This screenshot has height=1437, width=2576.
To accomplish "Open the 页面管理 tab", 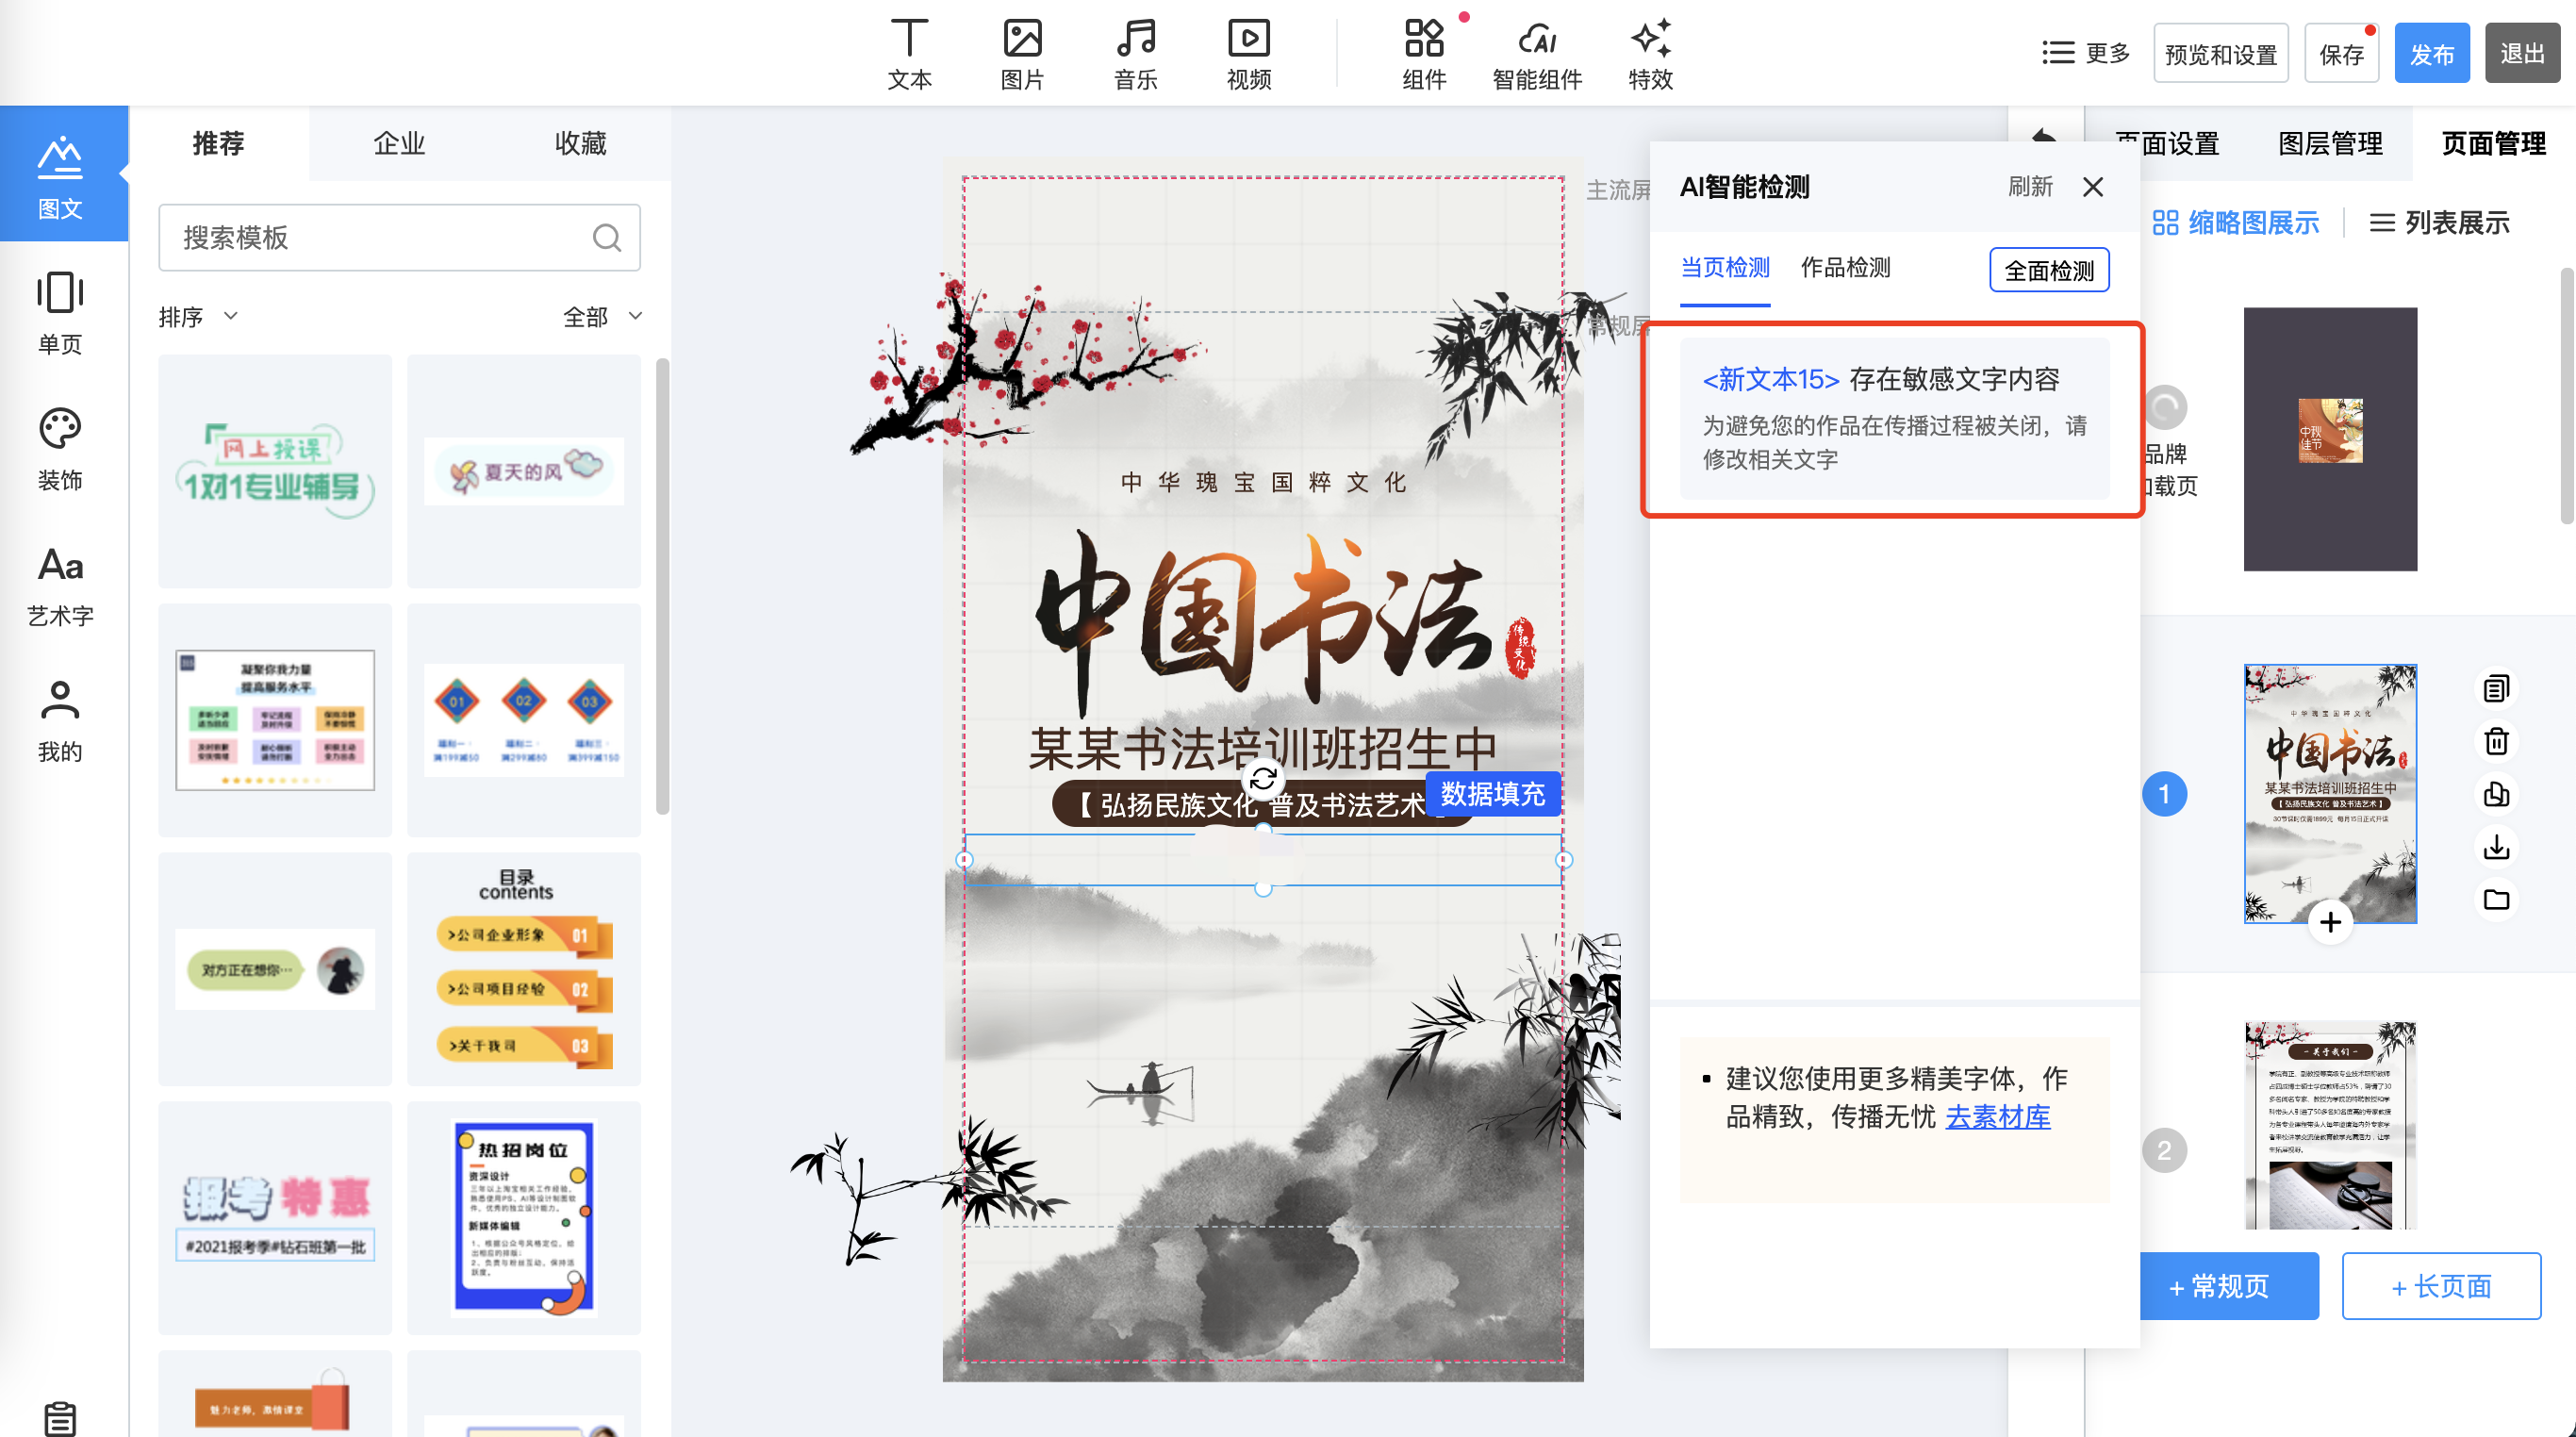I will point(2493,143).
